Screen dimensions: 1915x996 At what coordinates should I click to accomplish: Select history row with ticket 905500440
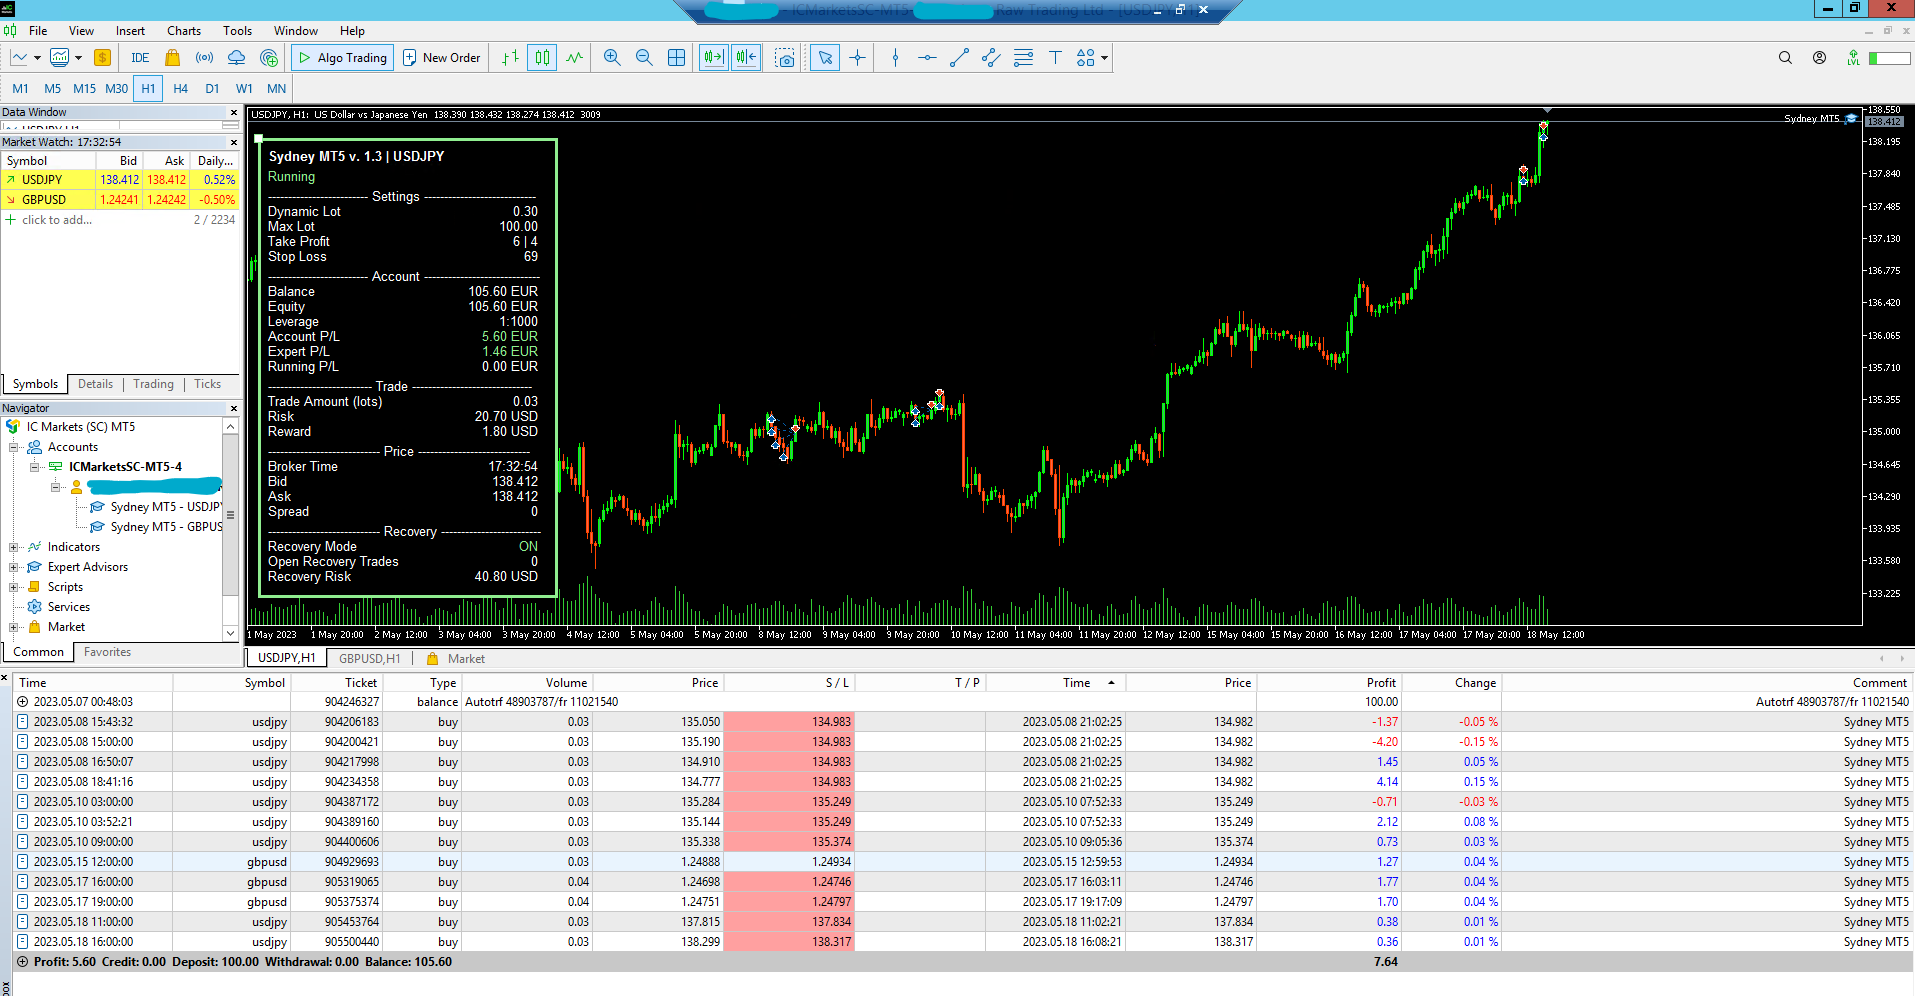[x=962, y=942]
